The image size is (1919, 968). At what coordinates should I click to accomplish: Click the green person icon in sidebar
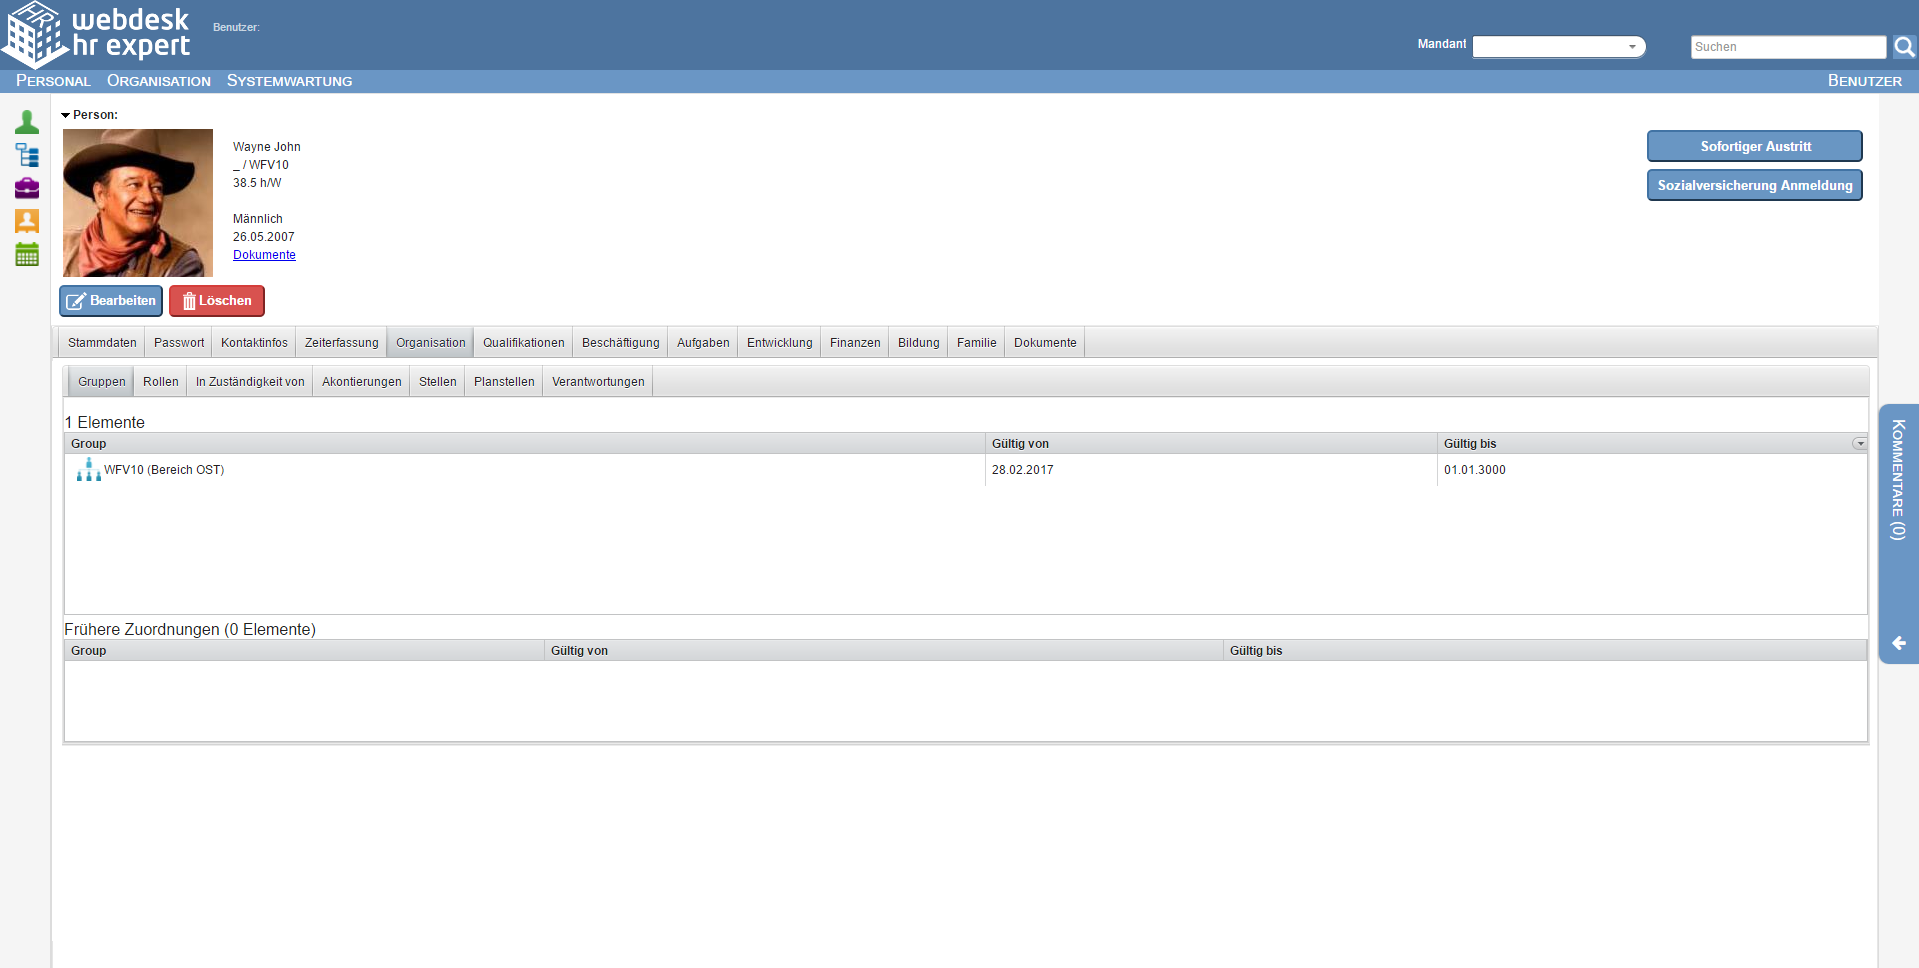tap(27, 122)
